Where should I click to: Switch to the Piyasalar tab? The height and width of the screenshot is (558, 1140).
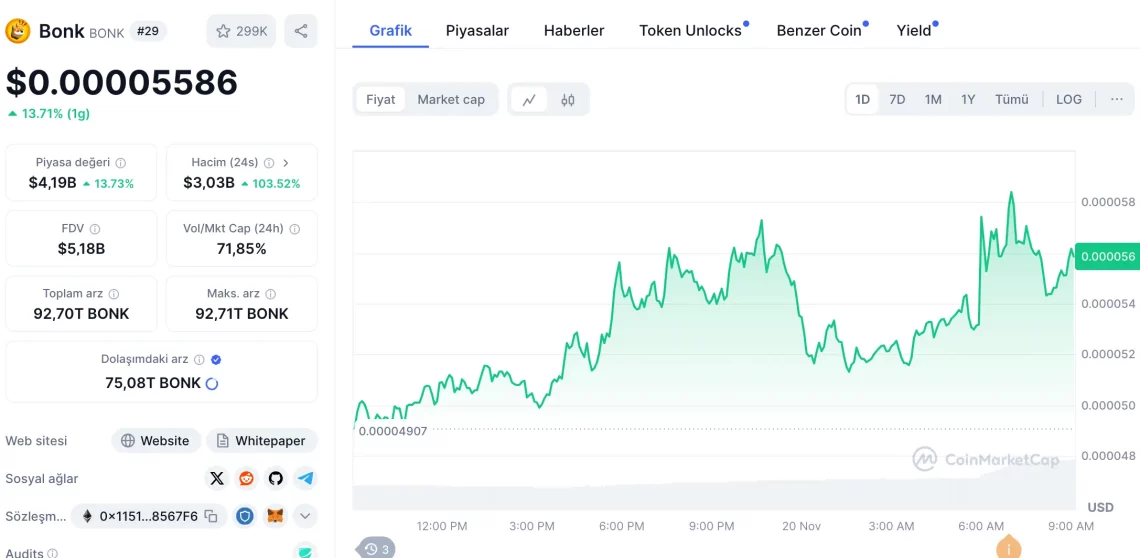point(477,30)
